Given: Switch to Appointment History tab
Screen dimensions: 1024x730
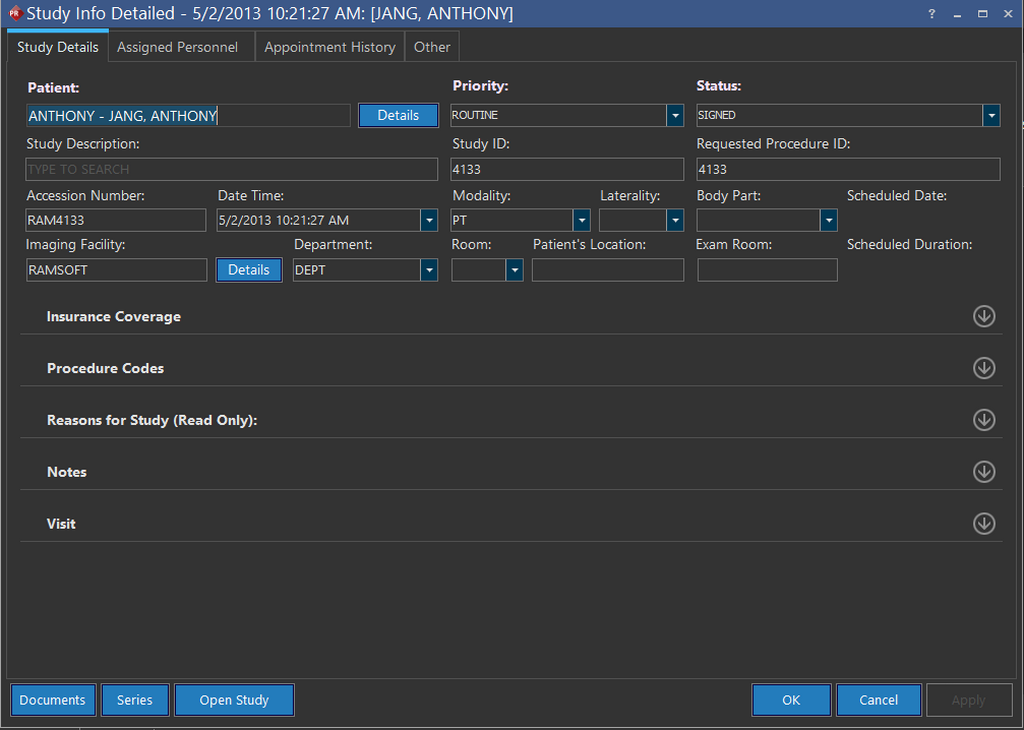Looking at the screenshot, I should click(x=330, y=47).
